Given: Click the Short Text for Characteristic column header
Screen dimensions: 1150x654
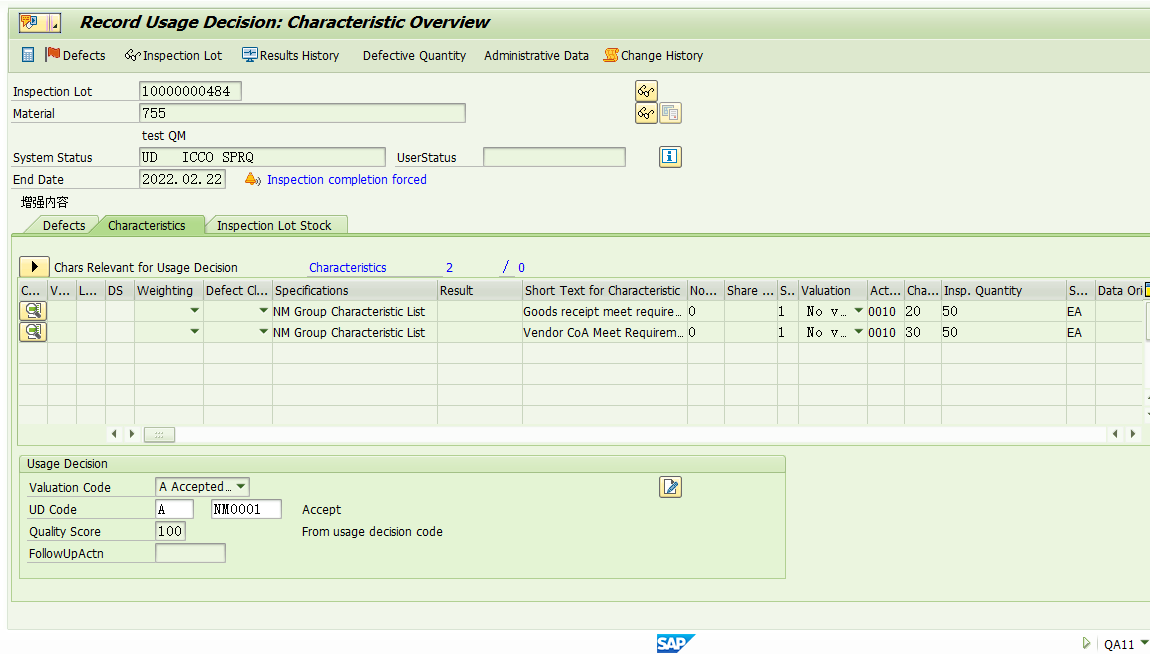Looking at the screenshot, I should (604, 290).
